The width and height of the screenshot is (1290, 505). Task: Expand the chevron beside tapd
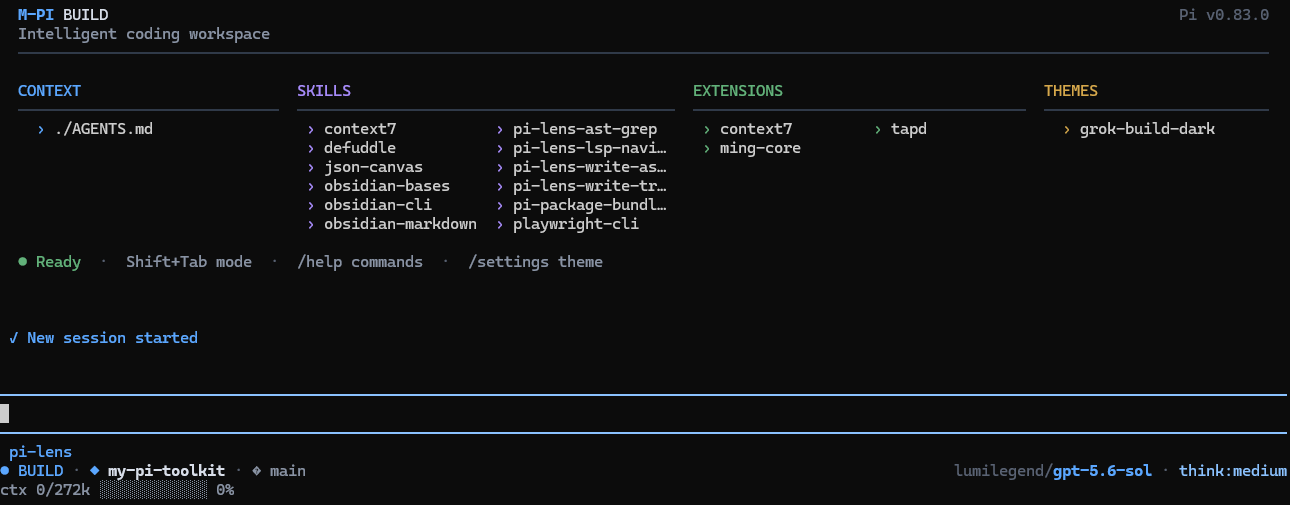878,129
